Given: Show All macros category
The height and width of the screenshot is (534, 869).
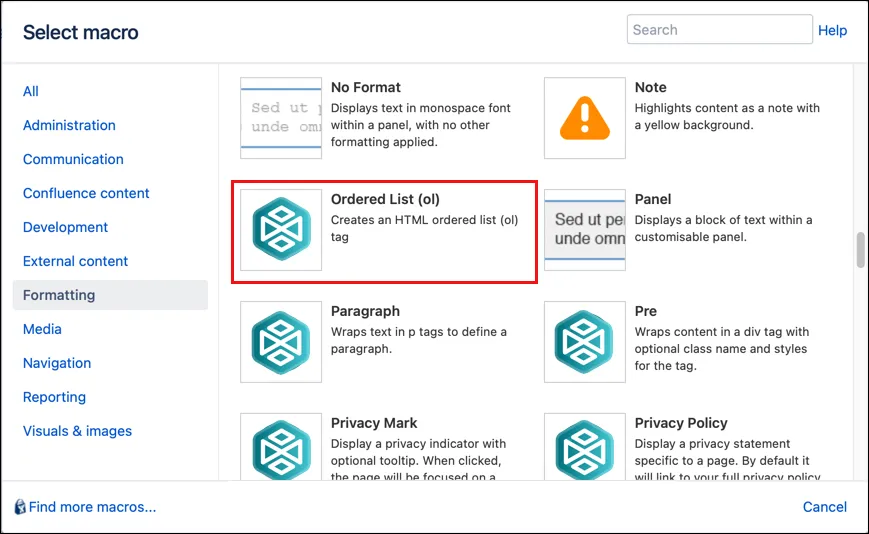Looking at the screenshot, I should [31, 91].
